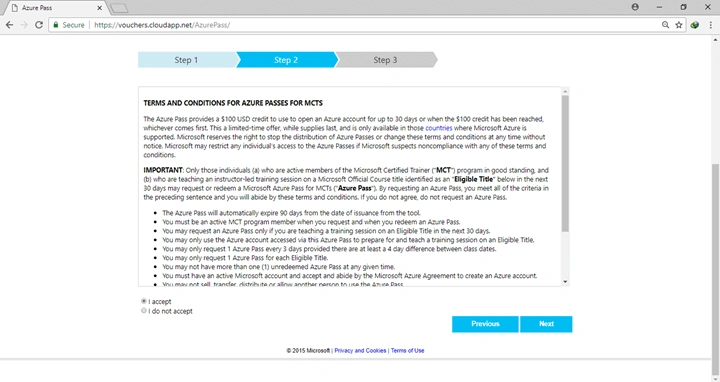The image size is (720, 382).
Task: Click the Eligible Title bold text
Action: [473, 179]
